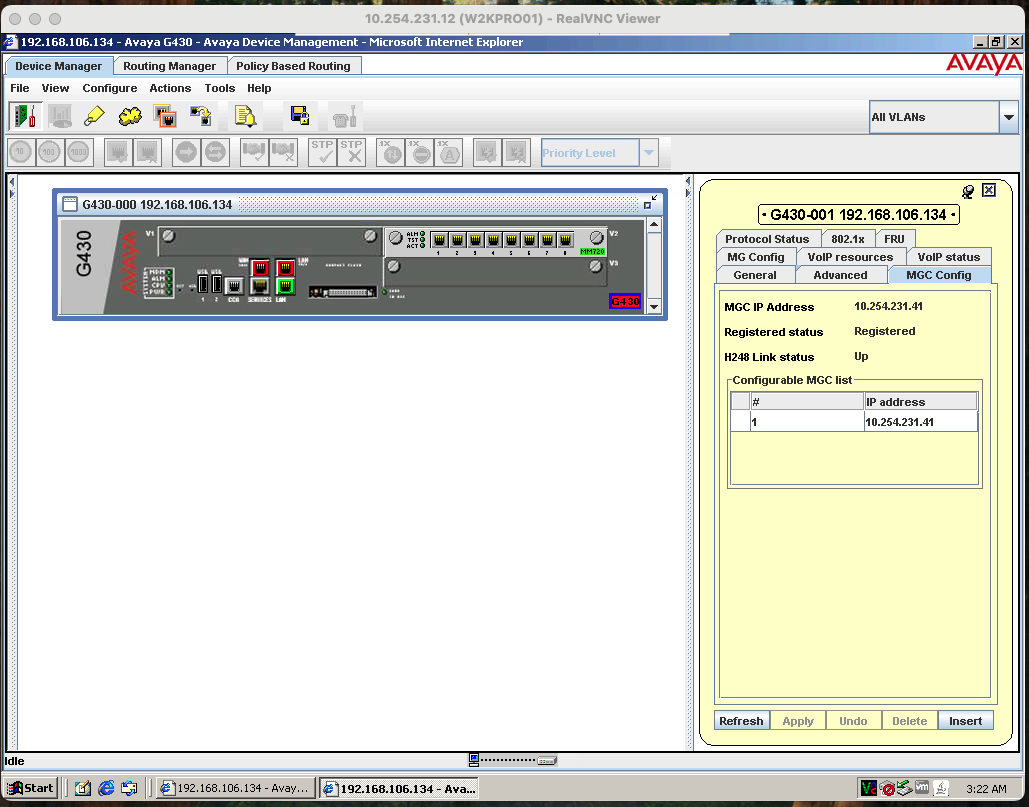Open the Priority Level dropdown arrow

pyautogui.click(x=649, y=153)
